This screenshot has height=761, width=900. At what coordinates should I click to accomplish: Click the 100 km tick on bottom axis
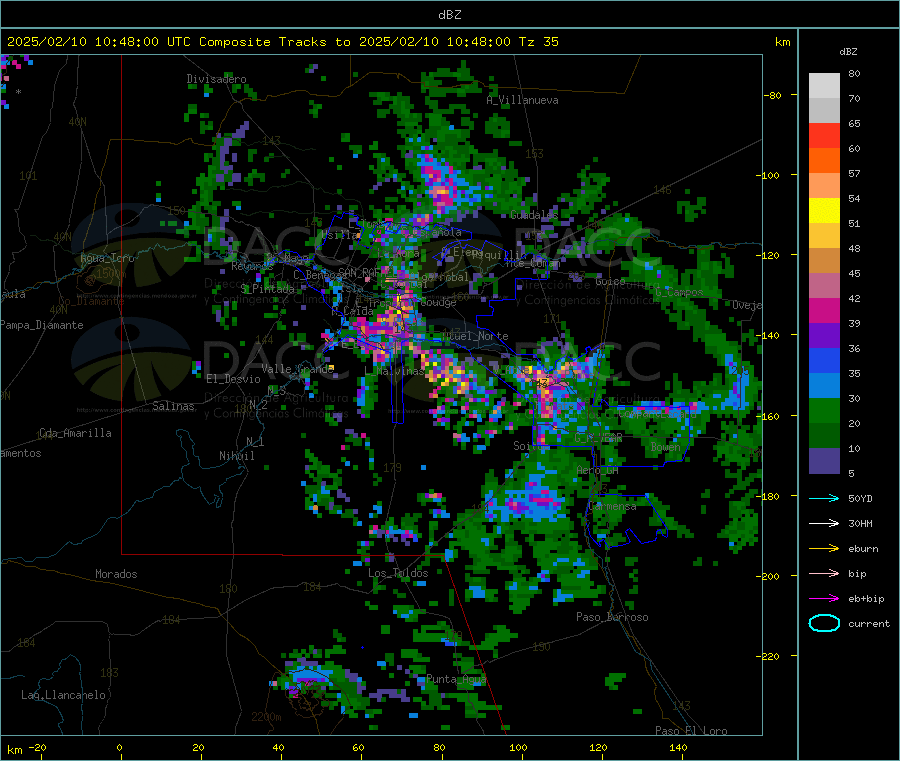click(x=518, y=747)
